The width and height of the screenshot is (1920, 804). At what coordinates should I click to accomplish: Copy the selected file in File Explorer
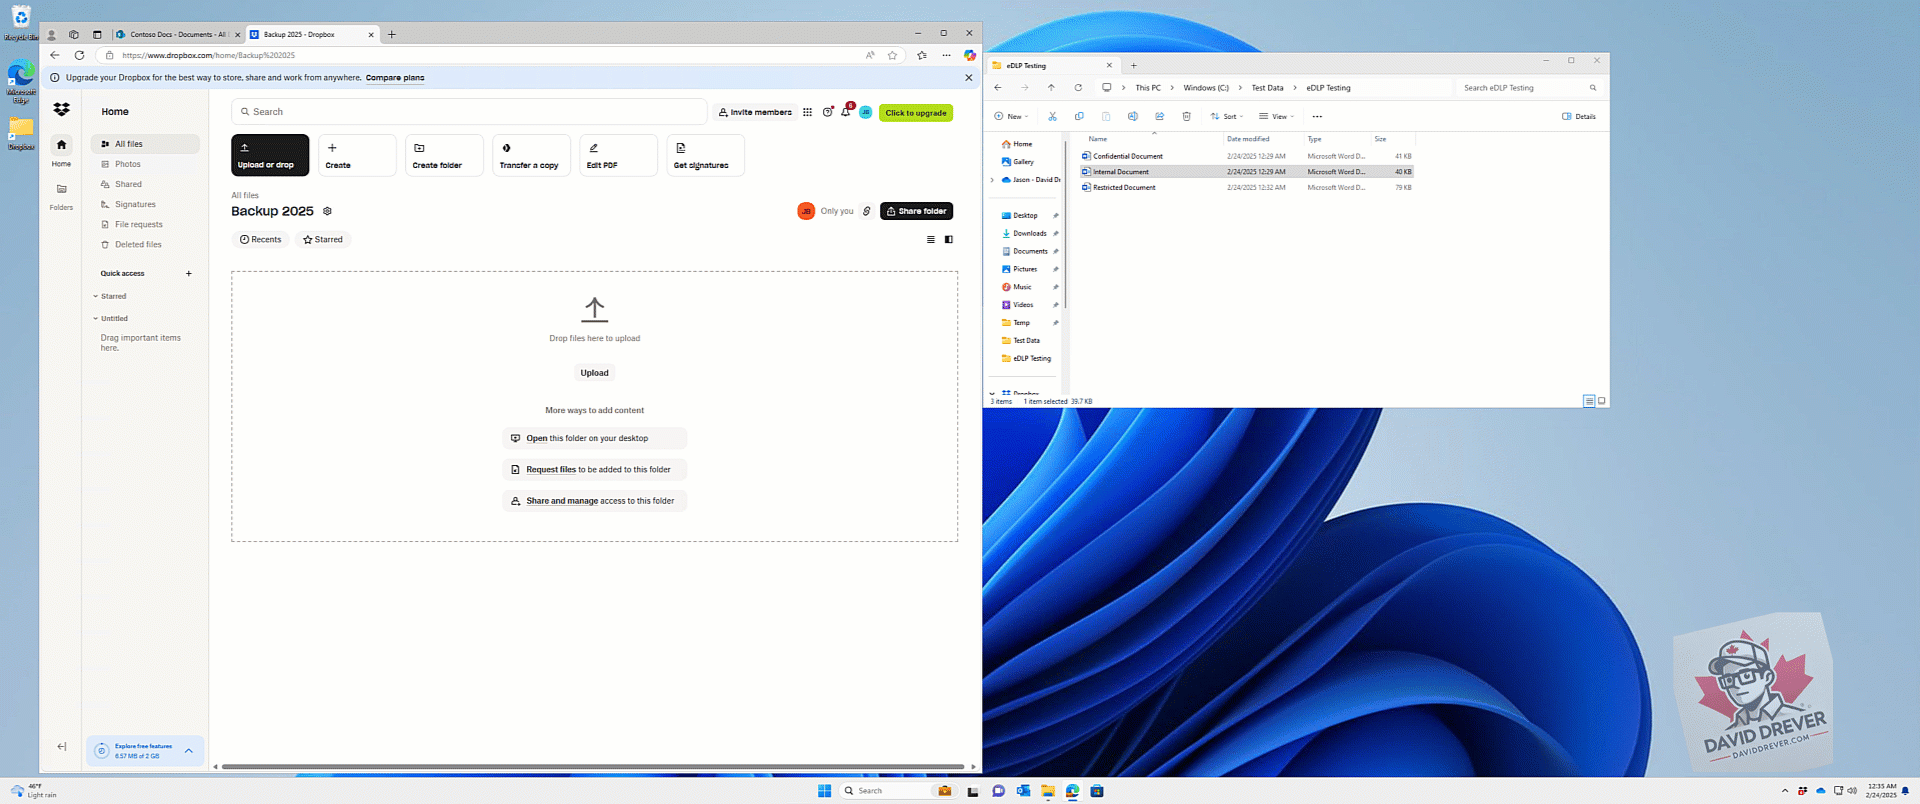tap(1079, 116)
